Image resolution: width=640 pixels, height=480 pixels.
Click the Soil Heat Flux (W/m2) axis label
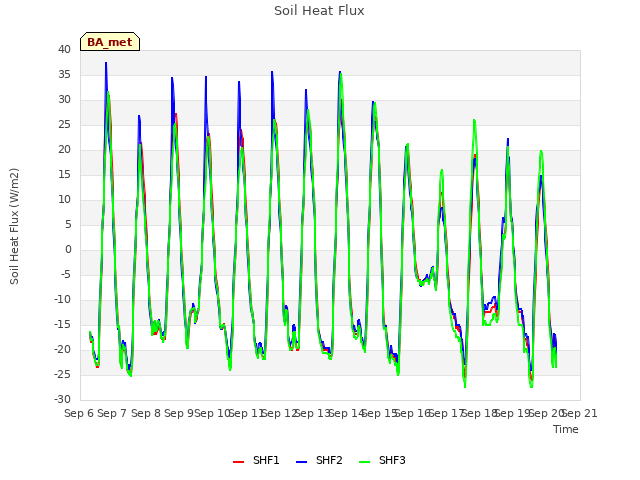[x=14, y=226]
